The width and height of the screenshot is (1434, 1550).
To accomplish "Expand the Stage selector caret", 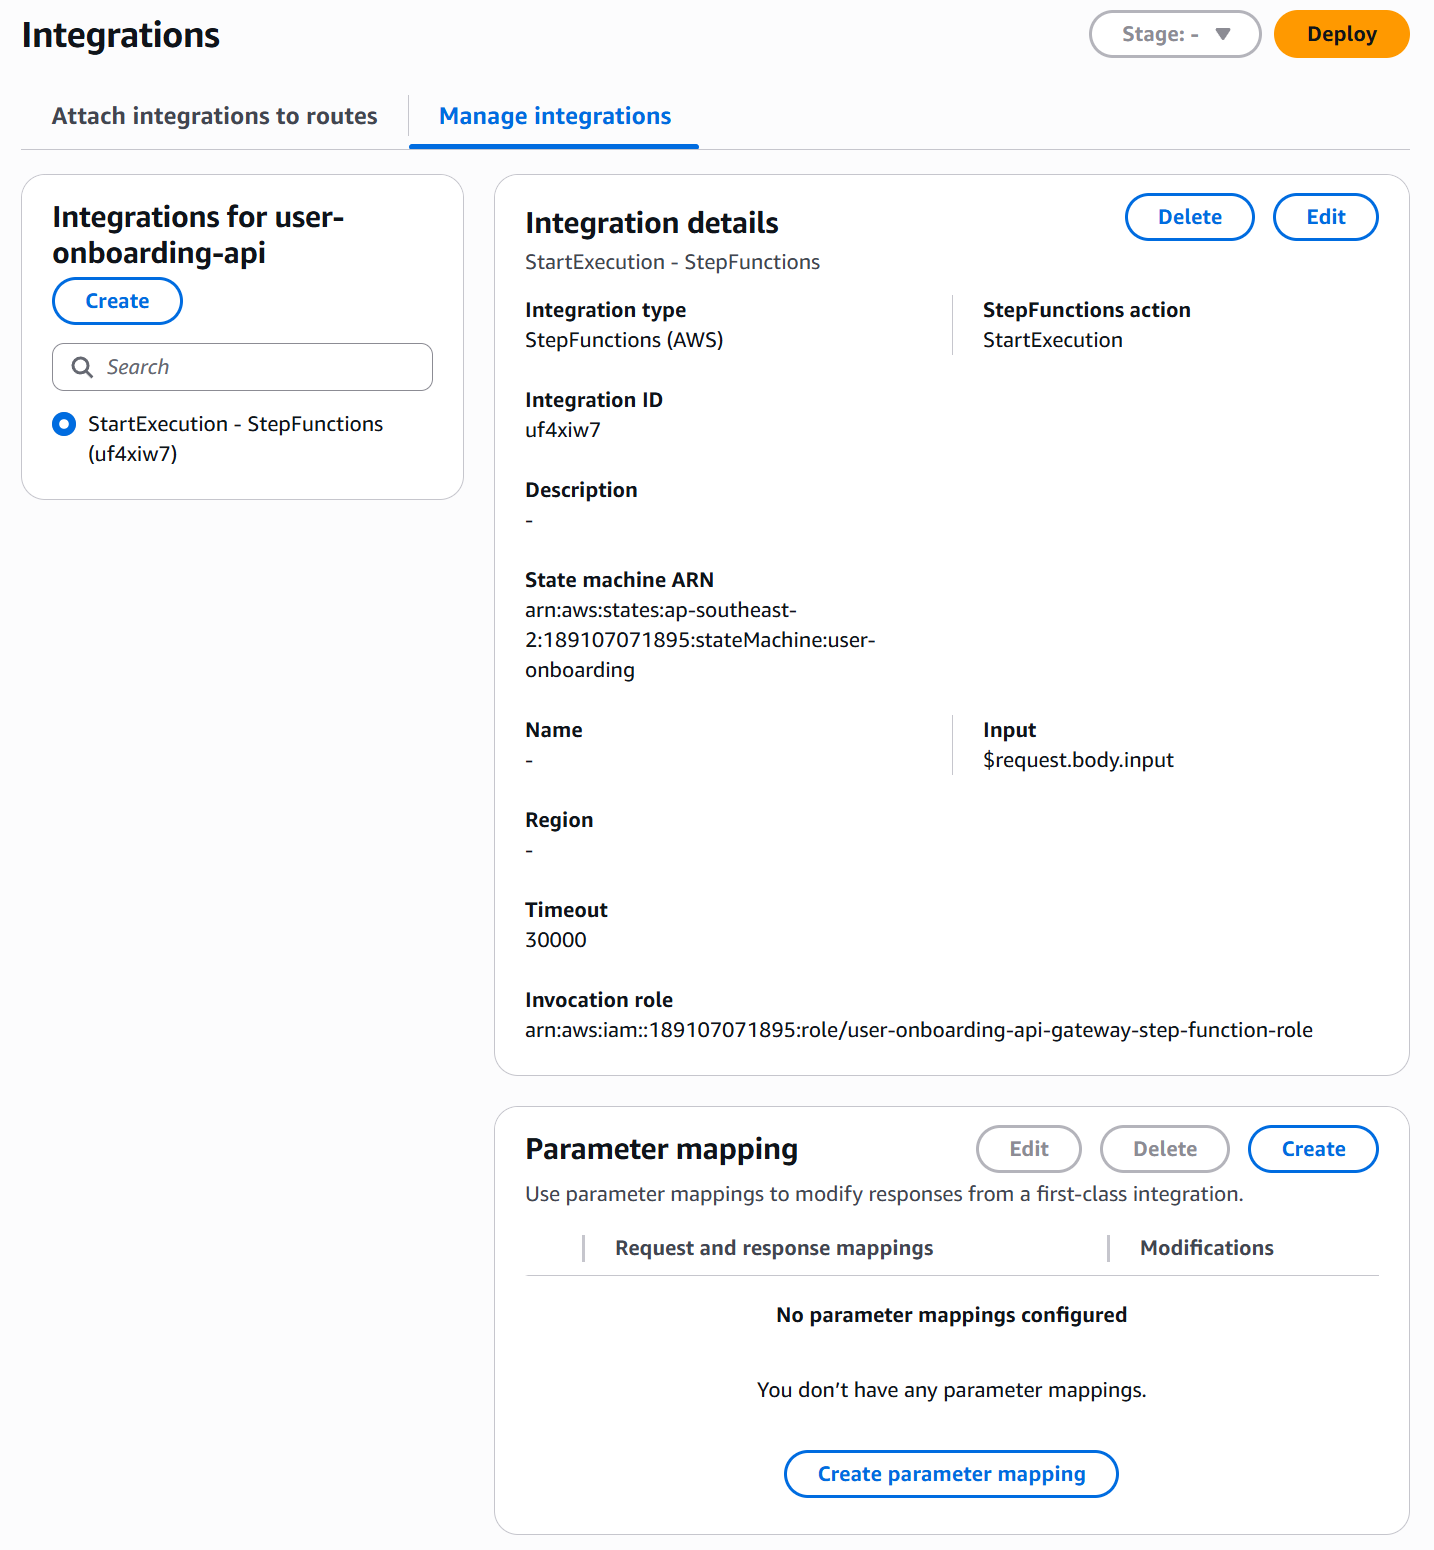I will point(1222,33).
